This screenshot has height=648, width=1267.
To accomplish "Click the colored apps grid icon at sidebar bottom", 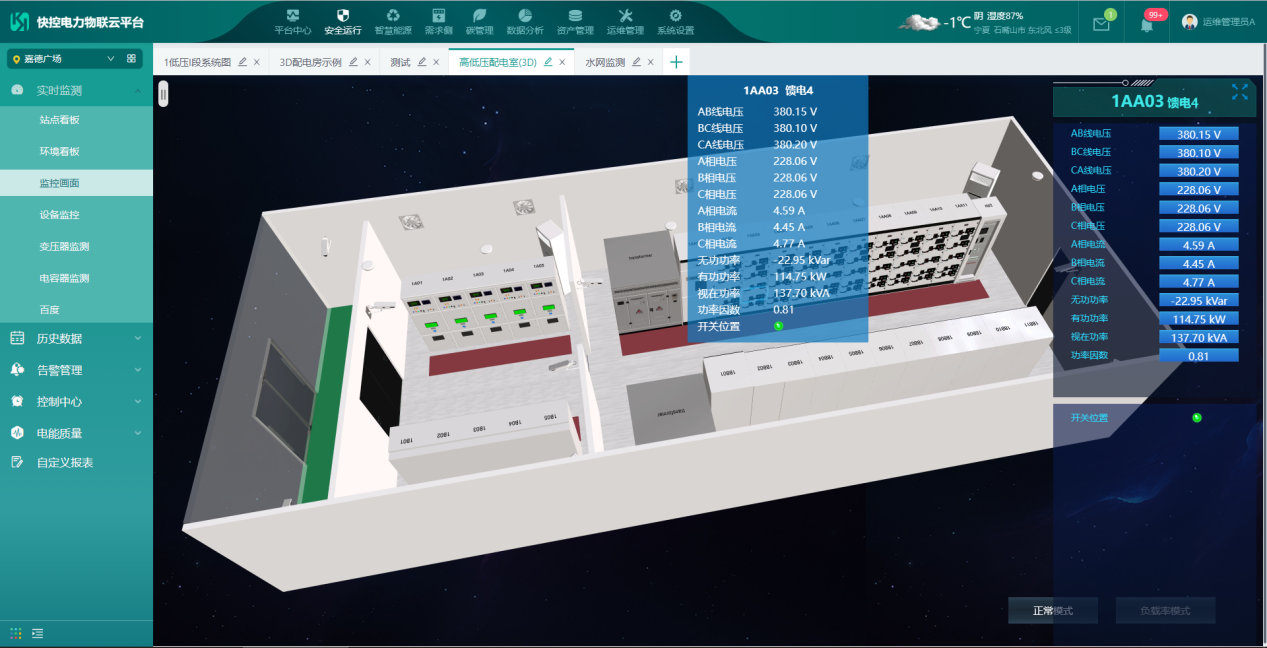I will pos(16,633).
